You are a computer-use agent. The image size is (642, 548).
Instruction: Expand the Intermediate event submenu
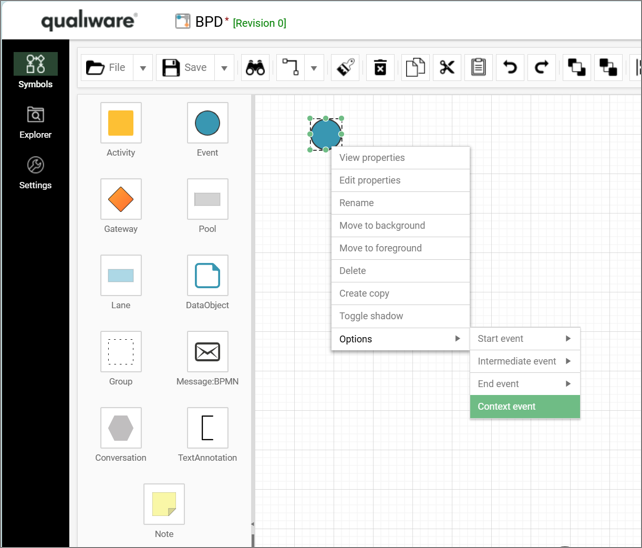[525, 361]
